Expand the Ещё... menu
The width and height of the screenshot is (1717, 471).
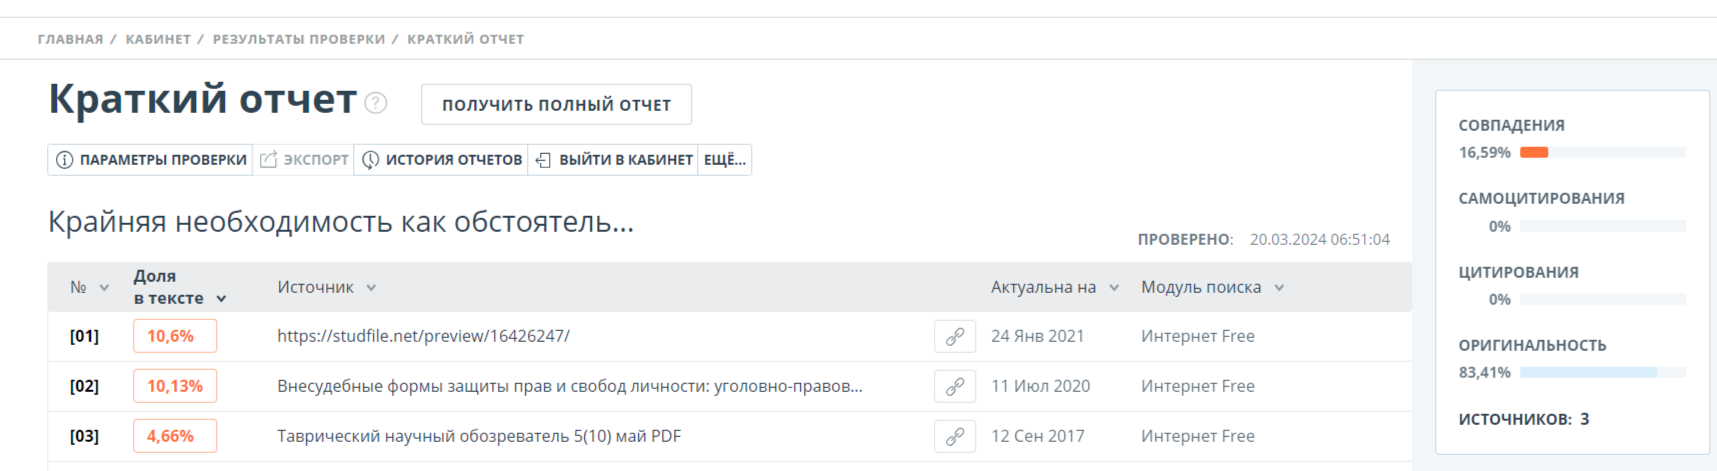pyautogui.click(x=725, y=160)
